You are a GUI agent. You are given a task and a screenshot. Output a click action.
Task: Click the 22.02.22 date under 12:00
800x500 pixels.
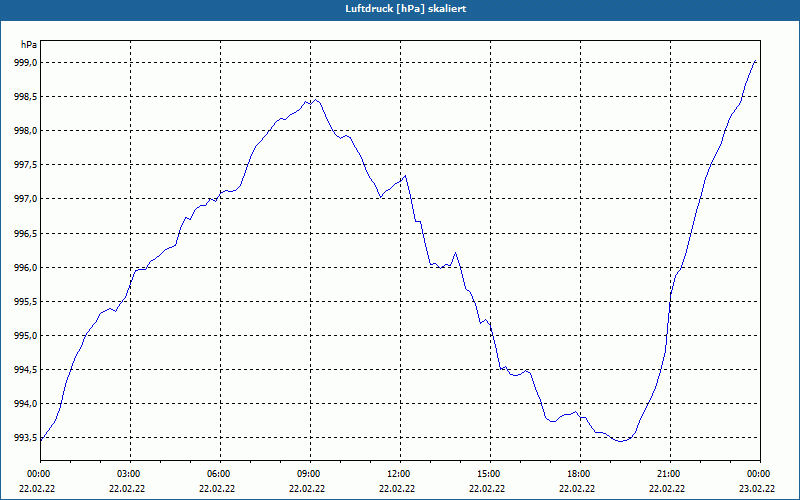coord(398,488)
